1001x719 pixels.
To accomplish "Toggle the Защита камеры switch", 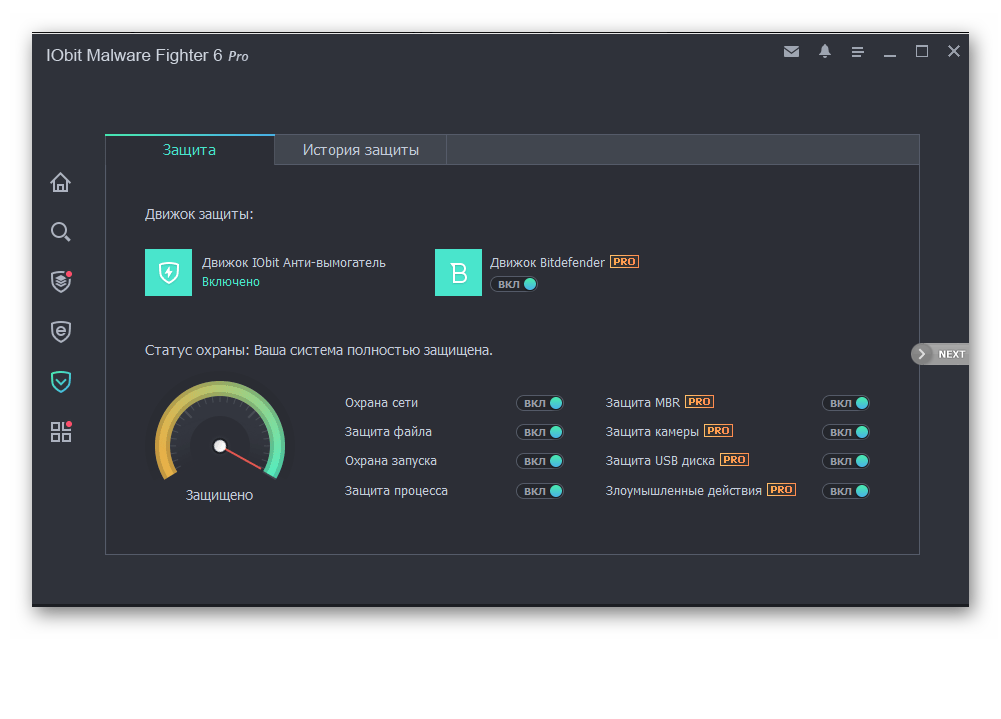I will 846,432.
